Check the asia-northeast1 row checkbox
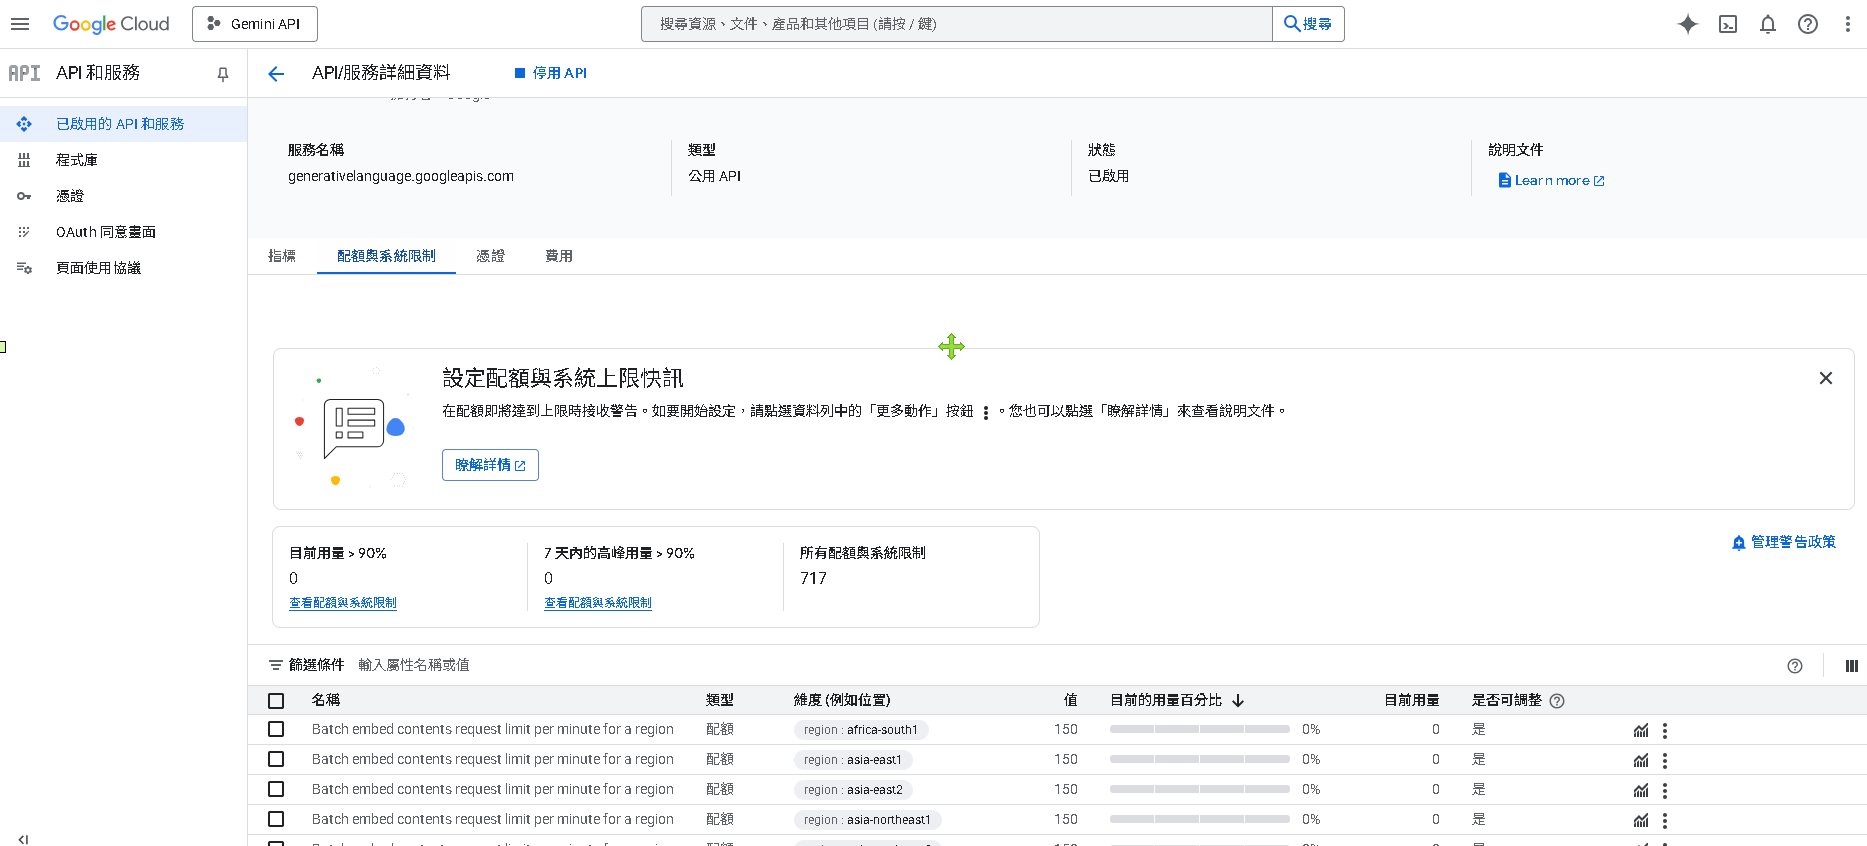Screen dimensions: 1867x846 (x=276, y=820)
